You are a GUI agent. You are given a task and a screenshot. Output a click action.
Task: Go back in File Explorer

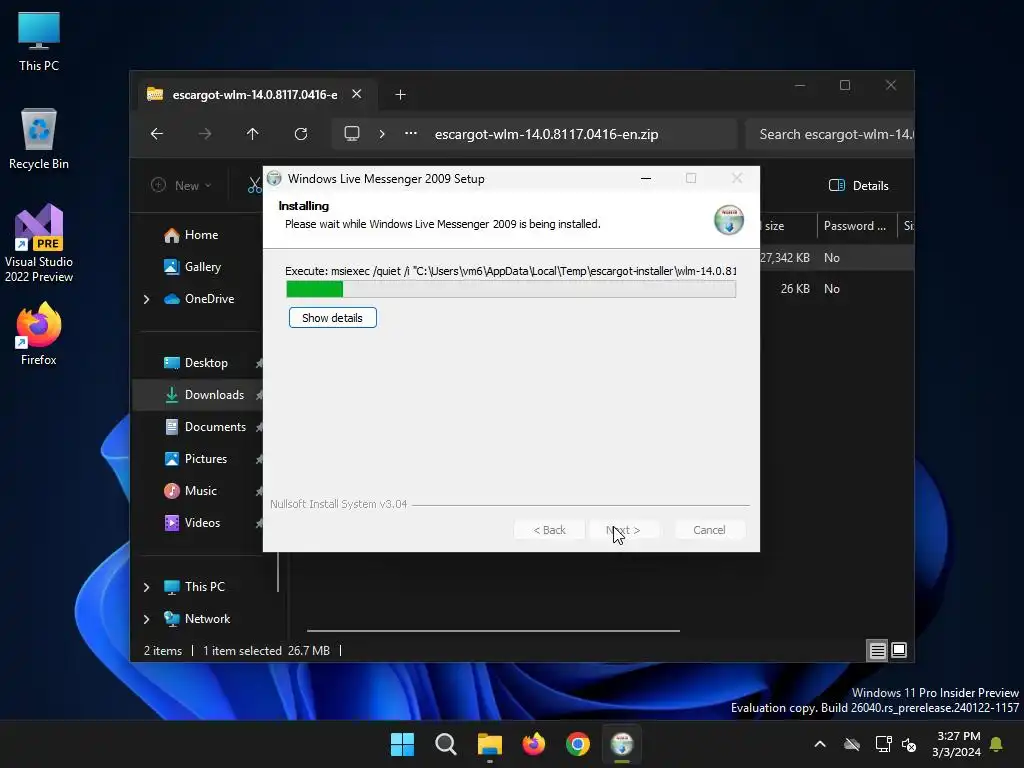tap(157, 134)
